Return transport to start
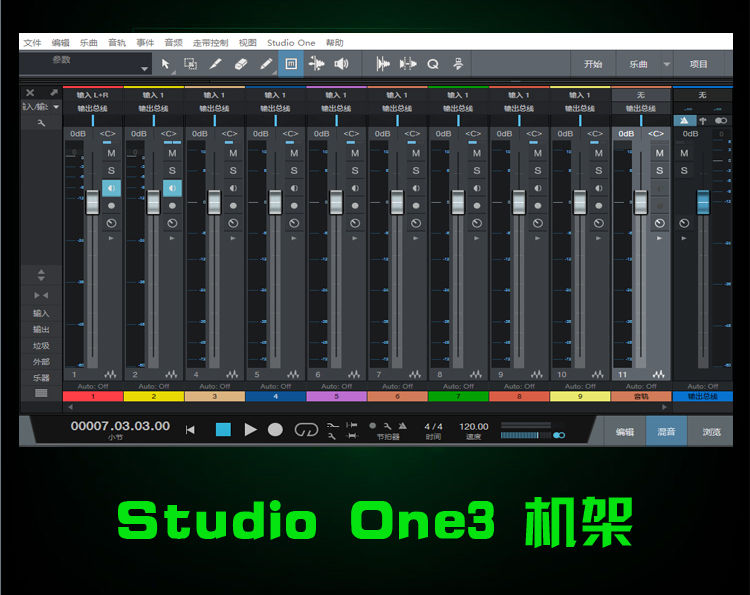The height and width of the screenshot is (595, 750). [x=190, y=430]
